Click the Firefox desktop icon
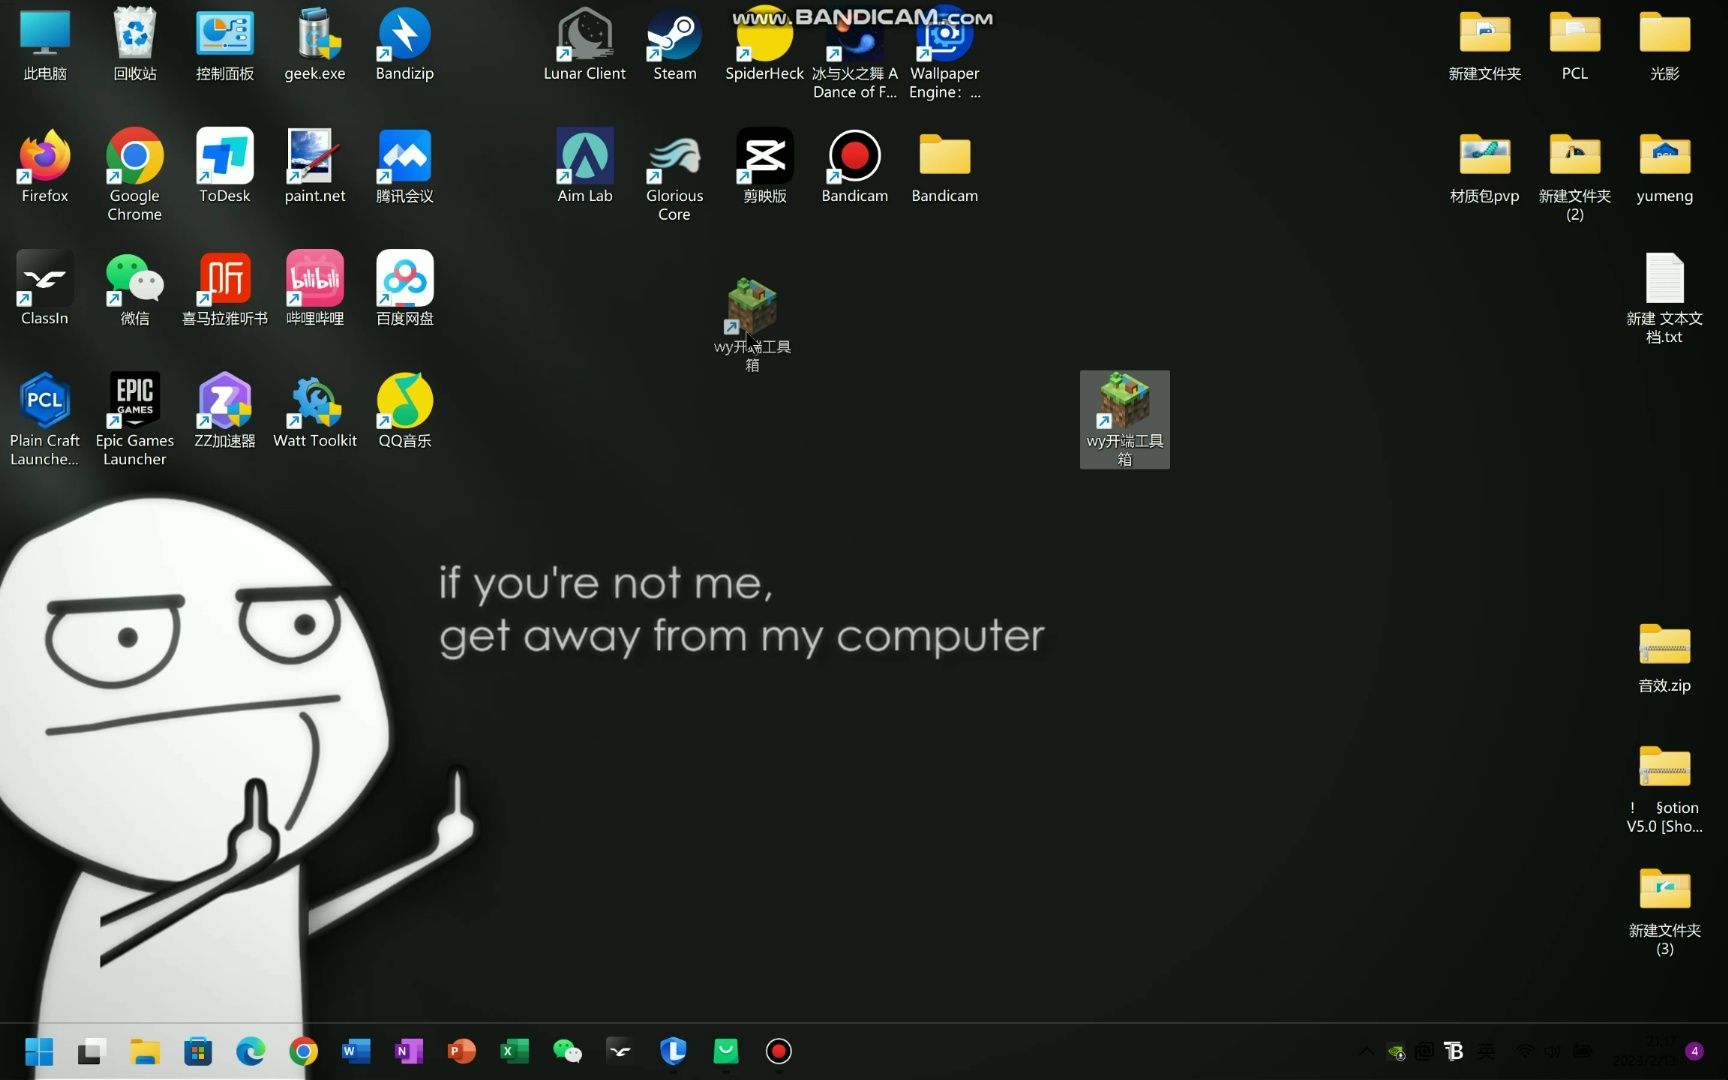 click(x=45, y=166)
